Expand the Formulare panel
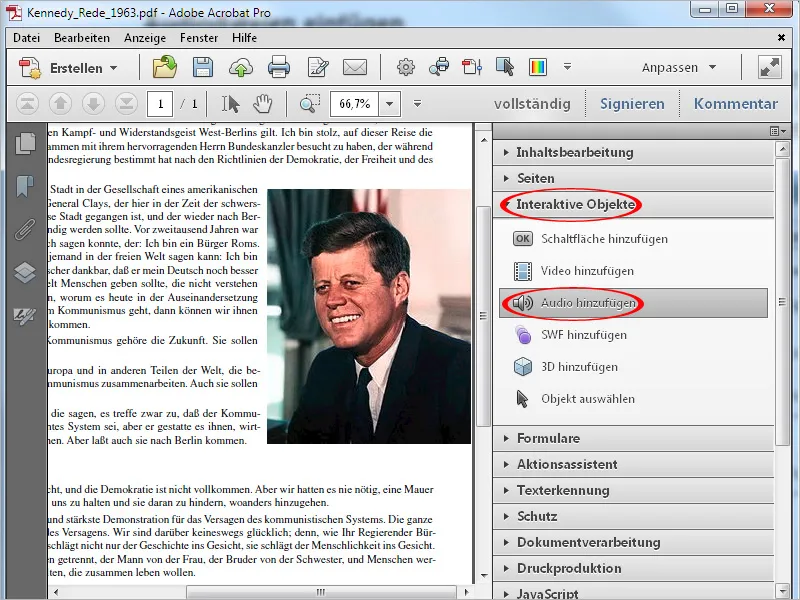This screenshot has width=800, height=600. coord(633,439)
